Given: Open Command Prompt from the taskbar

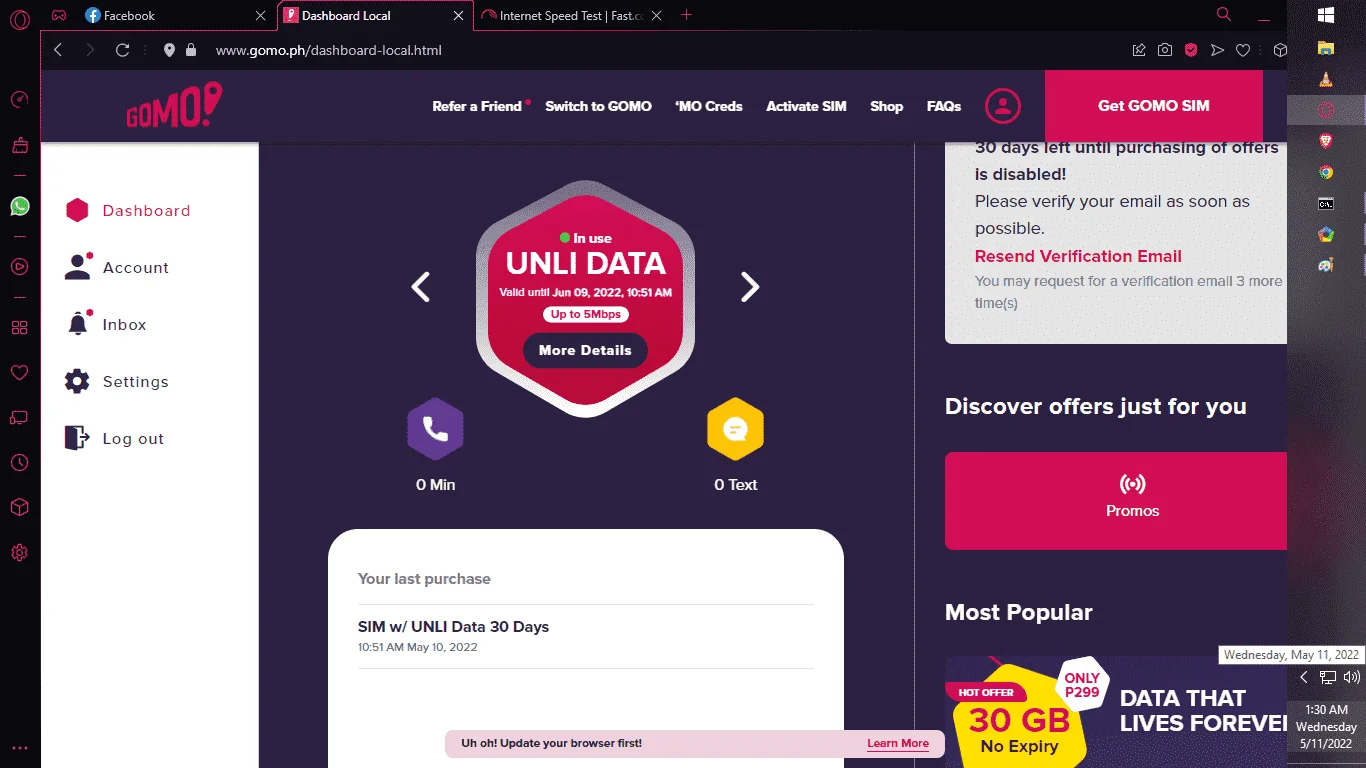Looking at the screenshot, I should [1326, 204].
